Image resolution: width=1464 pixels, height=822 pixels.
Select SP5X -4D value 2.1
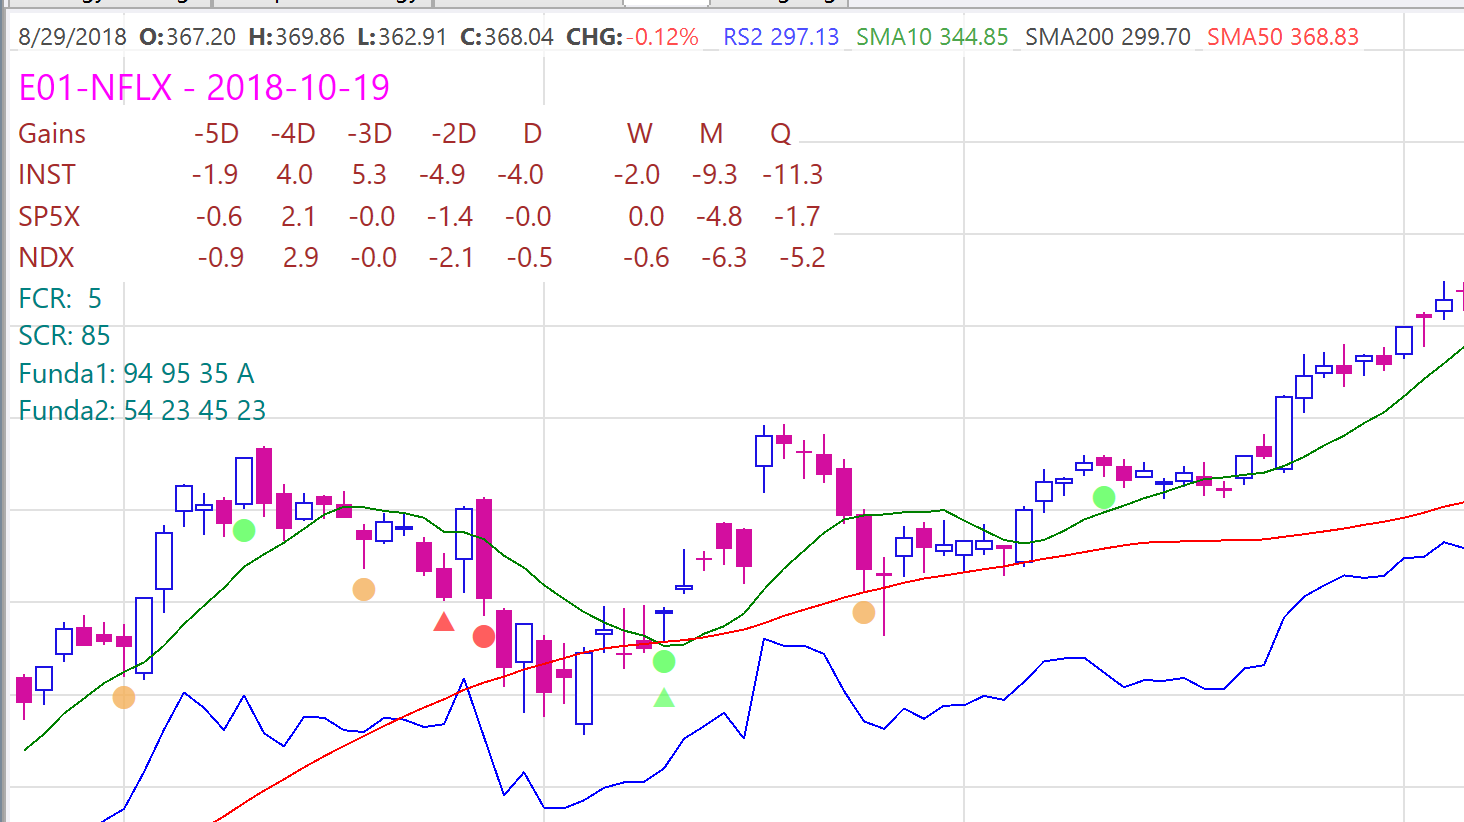click(299, 217)
